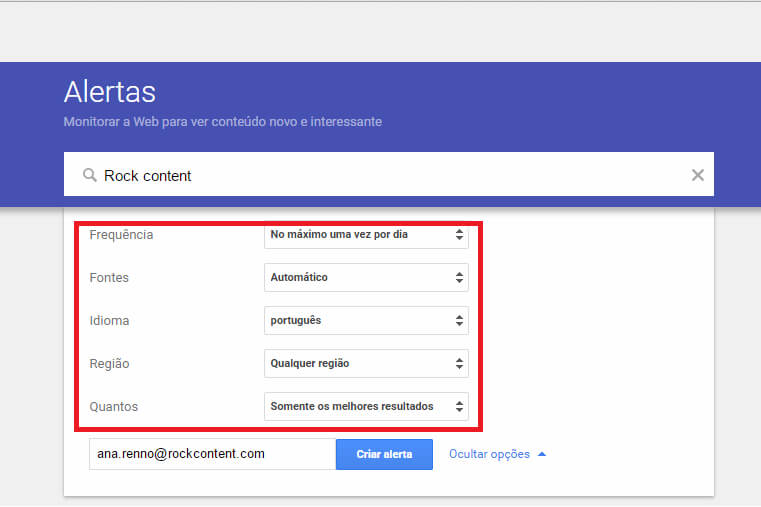Image resolution: width=761 pixels, height=507 pixels.
Task: Click the Criar alerta button
Action: point(384,455)
